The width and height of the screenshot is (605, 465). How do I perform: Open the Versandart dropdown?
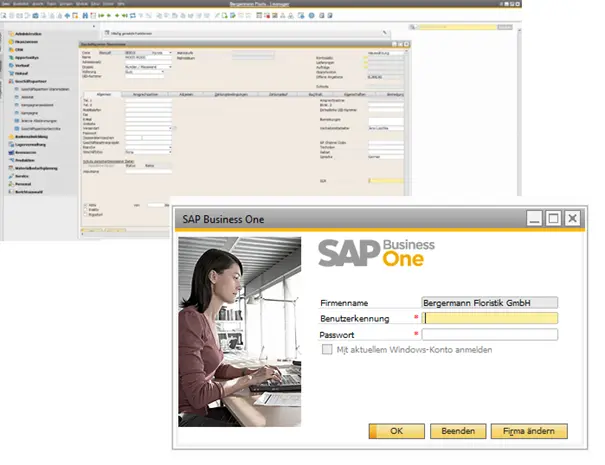click(x=170, y=128)
